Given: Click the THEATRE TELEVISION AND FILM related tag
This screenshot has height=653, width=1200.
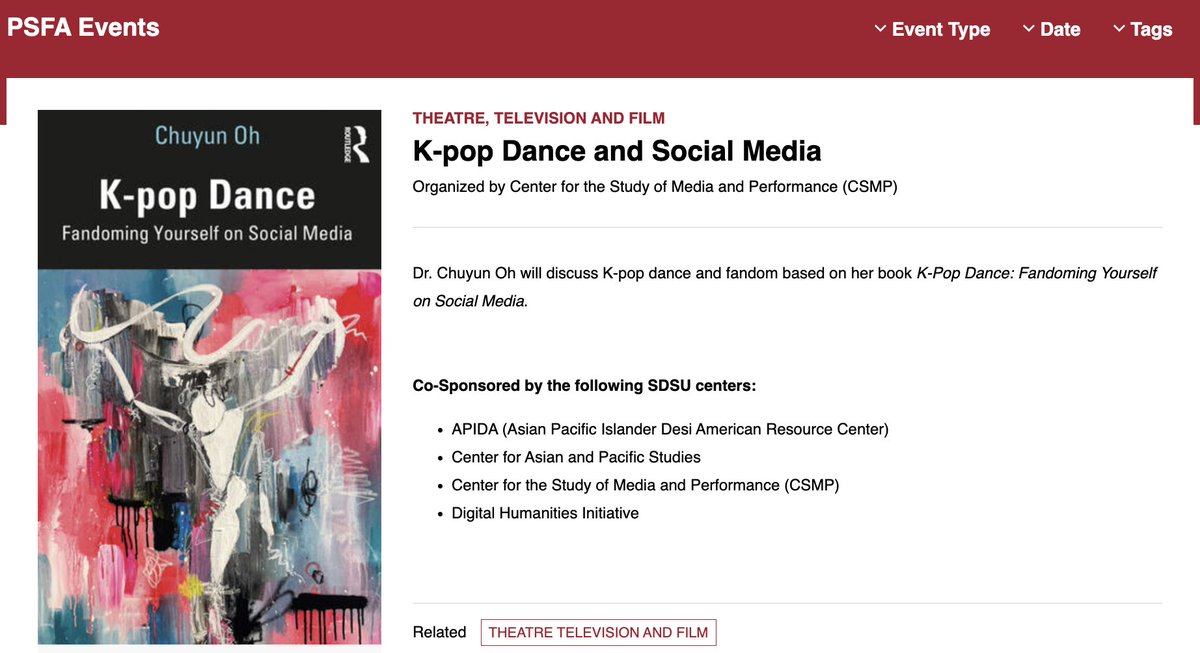Looking at the screenshot, I should pyautogui.click(x=598, y=632).
